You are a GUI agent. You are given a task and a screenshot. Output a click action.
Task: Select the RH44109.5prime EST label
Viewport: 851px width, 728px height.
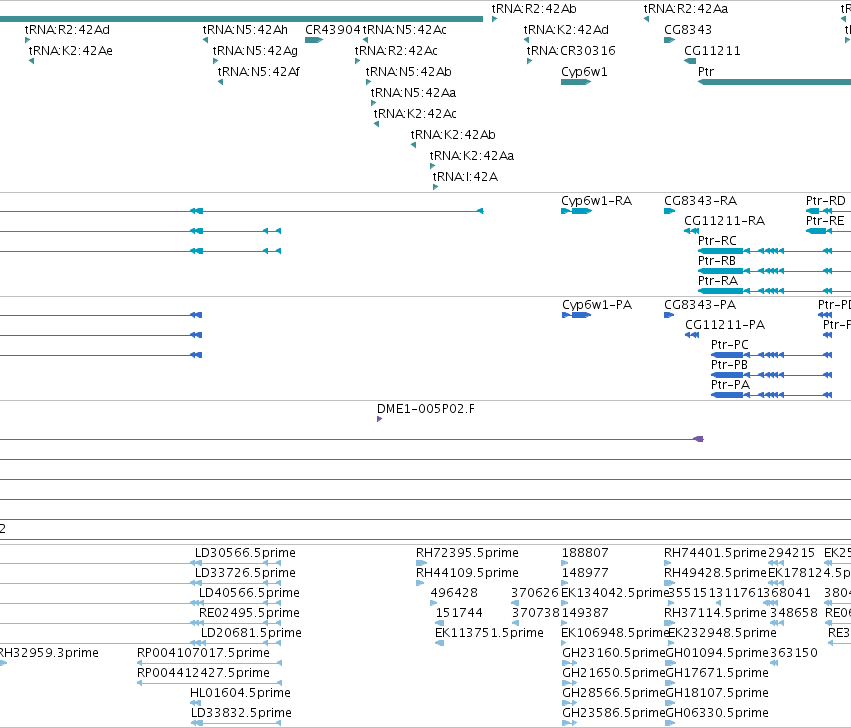coord(467,573)
